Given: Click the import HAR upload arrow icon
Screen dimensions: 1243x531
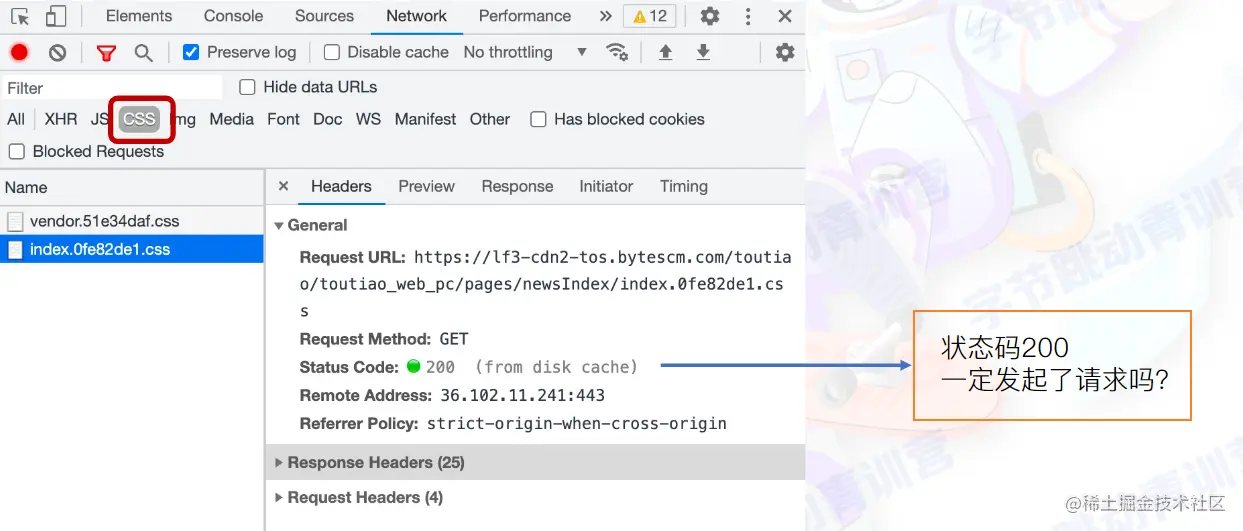Looking at the screenshot, I should 665,52.
